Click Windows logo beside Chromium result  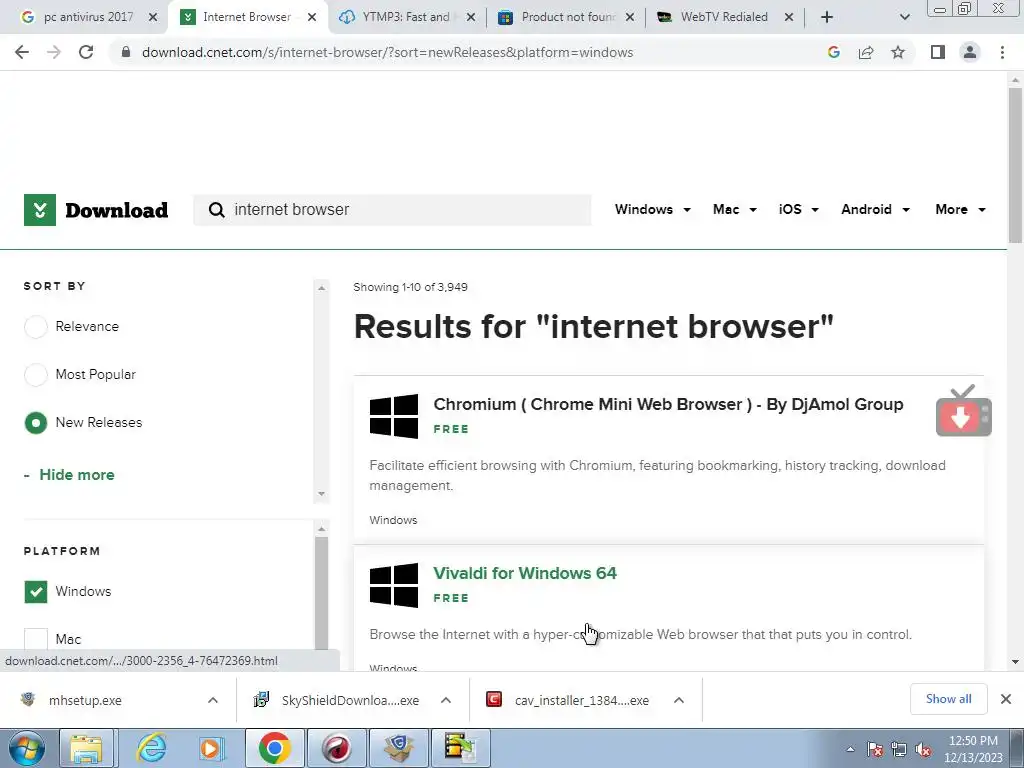coord(394,416)
